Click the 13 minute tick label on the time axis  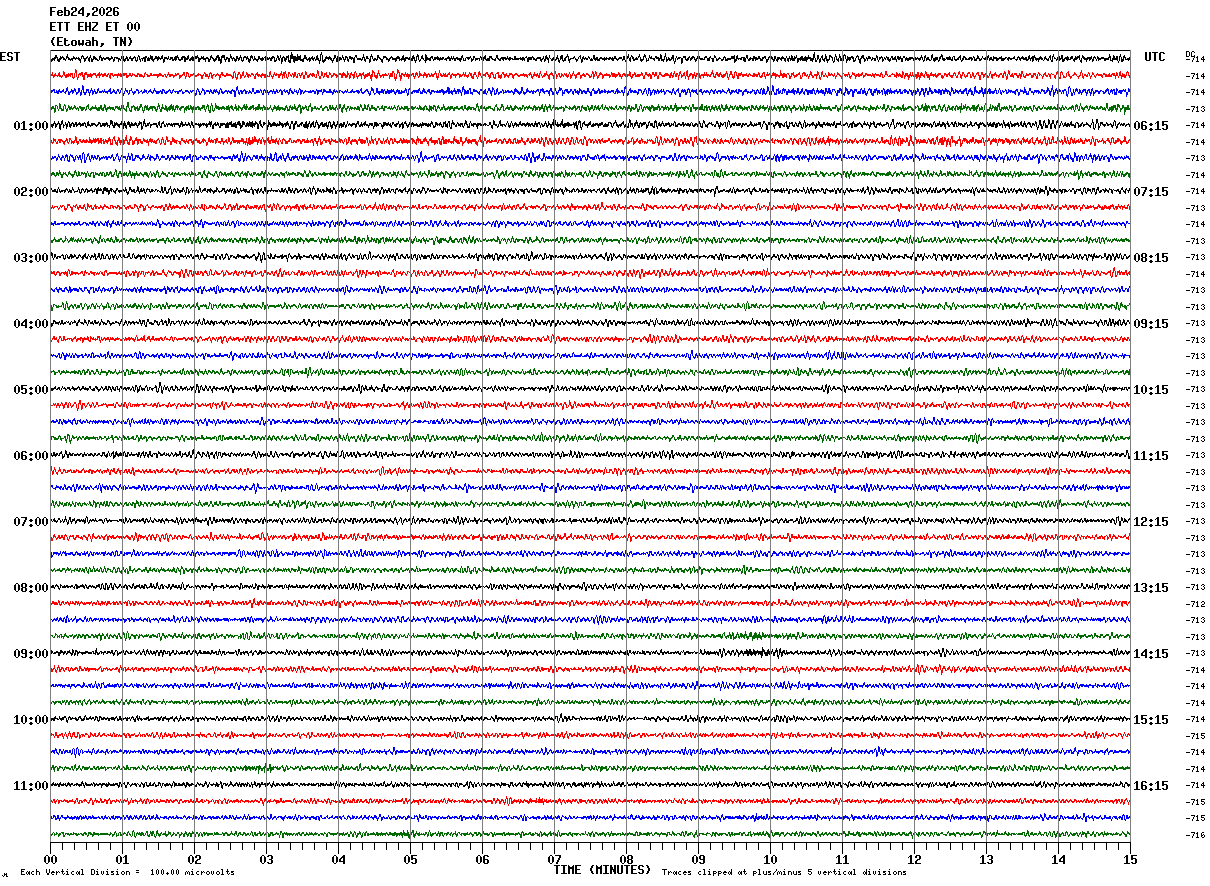click(986, 859)
